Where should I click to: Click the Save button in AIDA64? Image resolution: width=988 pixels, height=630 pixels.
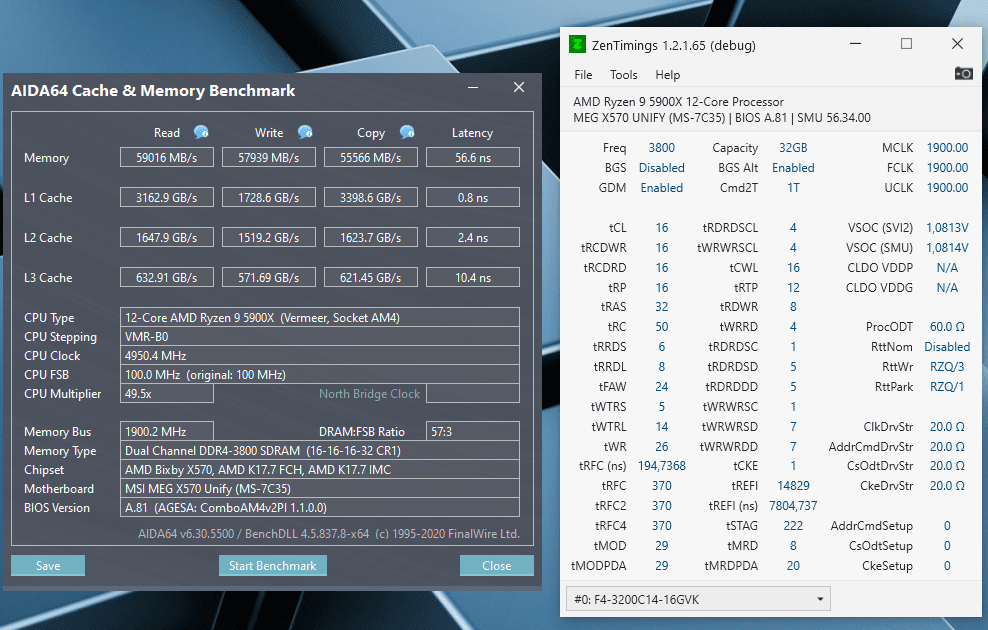point(48,565)
